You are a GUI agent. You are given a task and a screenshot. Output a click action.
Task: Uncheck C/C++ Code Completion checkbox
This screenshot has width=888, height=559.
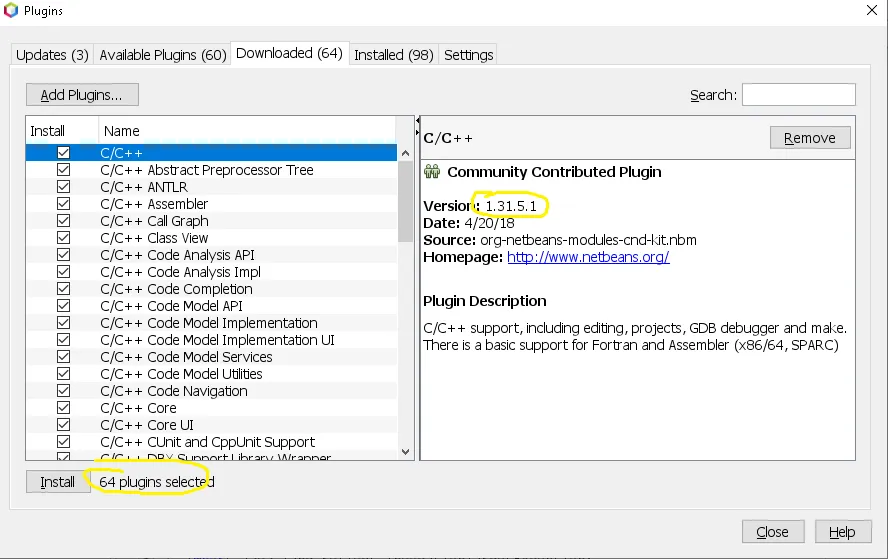(63, 288)
